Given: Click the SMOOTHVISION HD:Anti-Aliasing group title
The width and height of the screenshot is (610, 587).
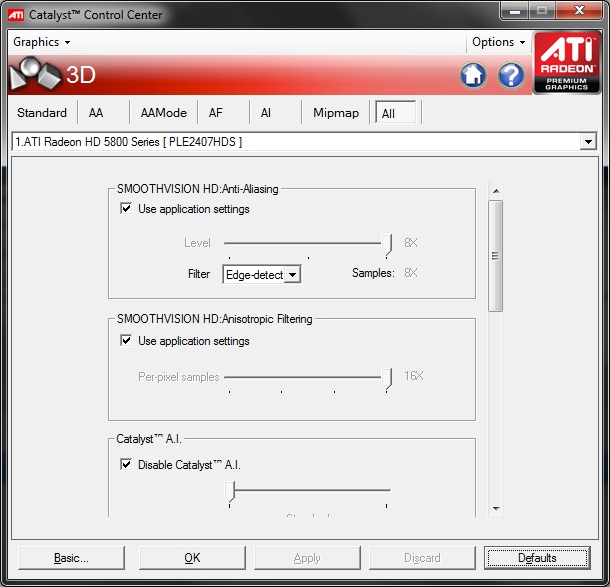Looking at the screenshot, I should 198,189.
